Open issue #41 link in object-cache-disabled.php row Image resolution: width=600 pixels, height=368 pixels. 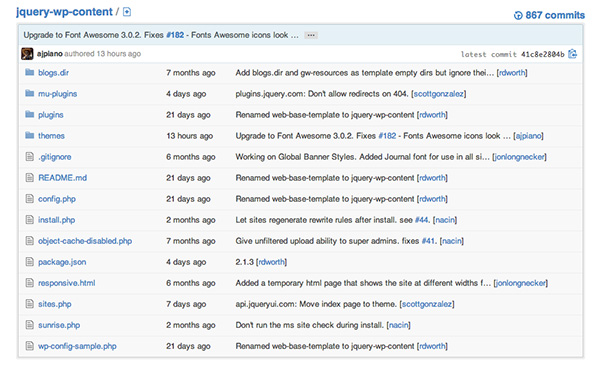pos(429,241)
